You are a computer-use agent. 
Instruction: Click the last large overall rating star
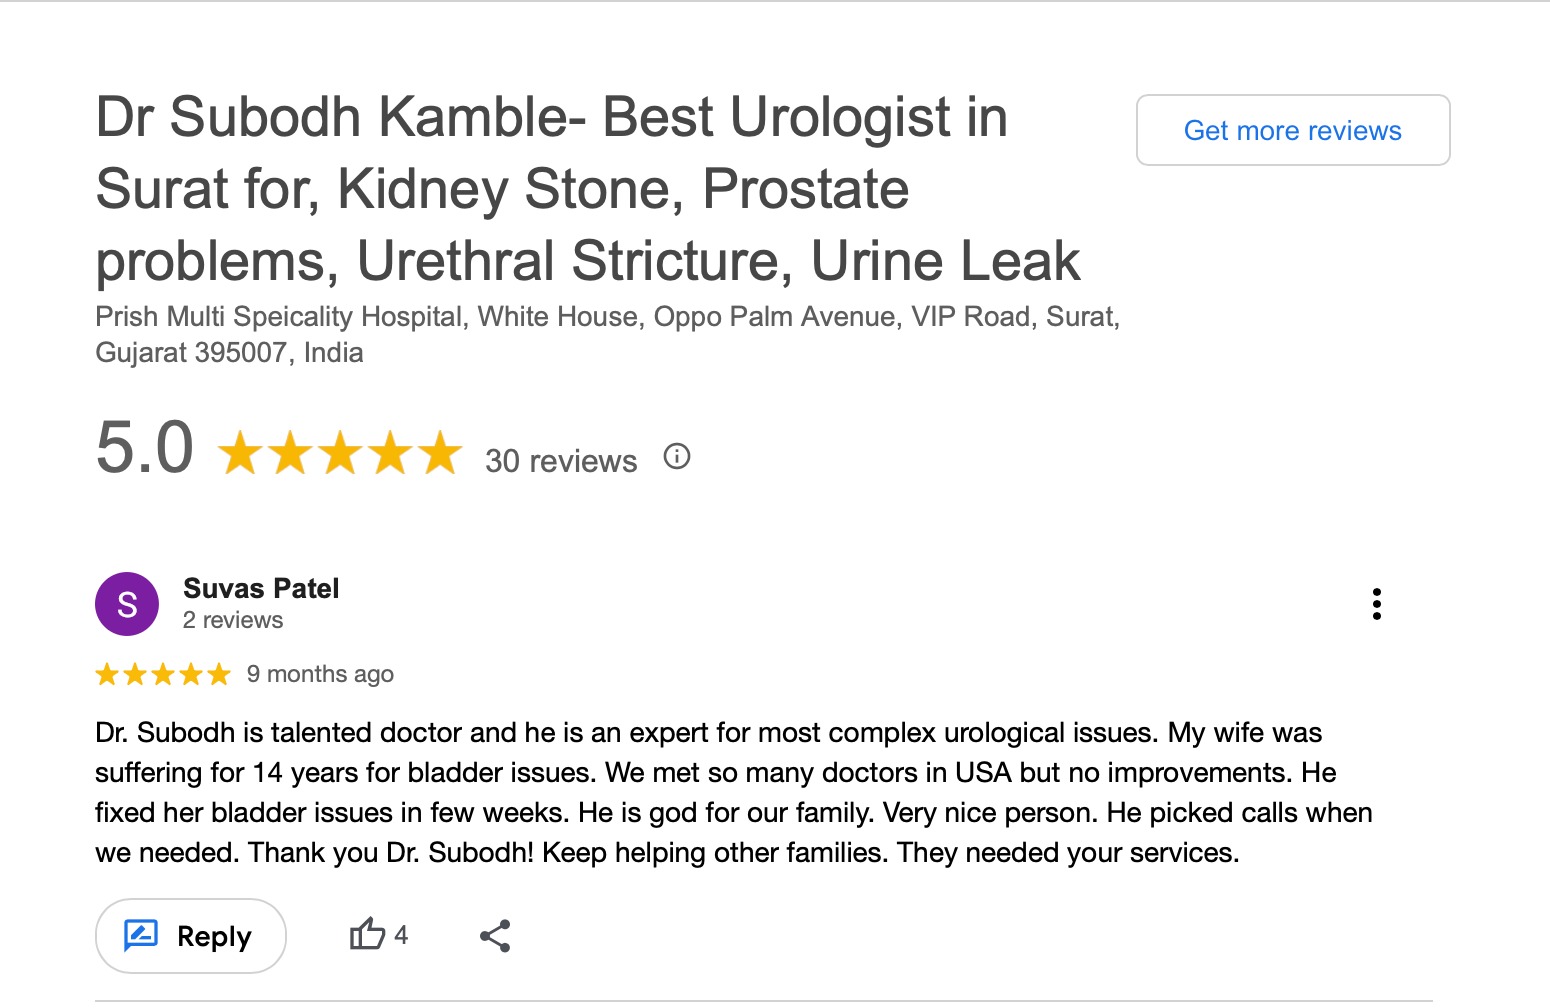440,453
